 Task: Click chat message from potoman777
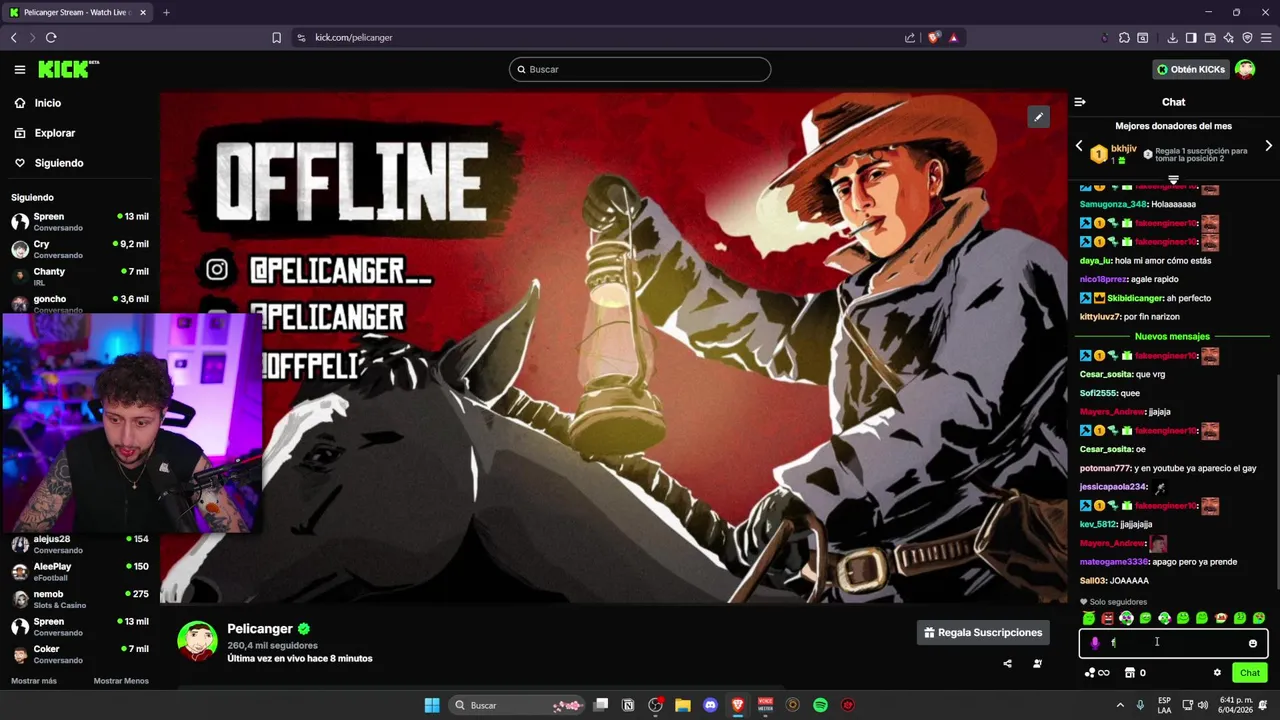pos(1168,468)
